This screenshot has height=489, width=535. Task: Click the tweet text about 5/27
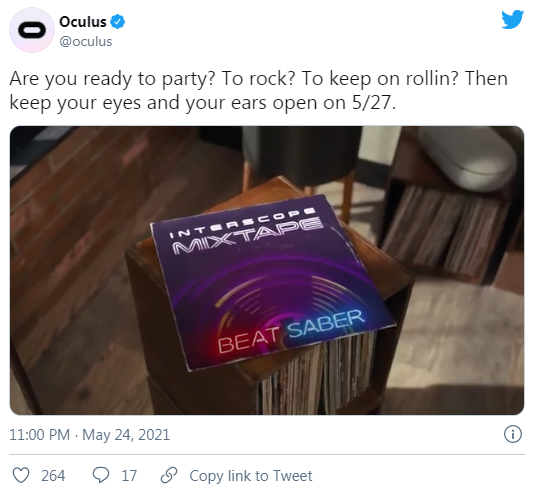coord(259,90)
